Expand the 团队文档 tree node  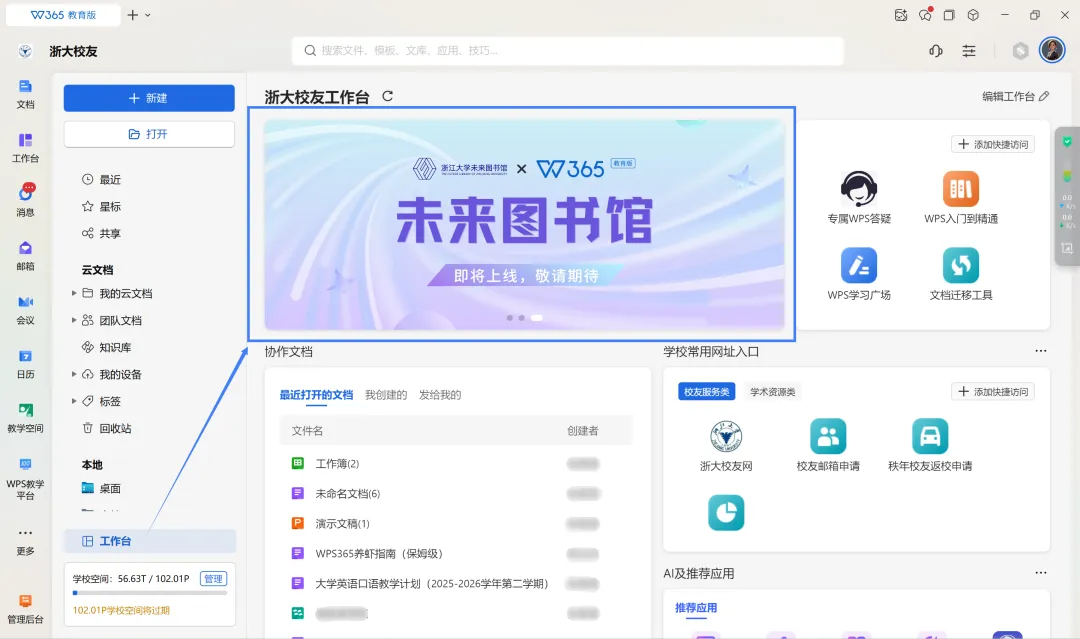click(74, 320)
